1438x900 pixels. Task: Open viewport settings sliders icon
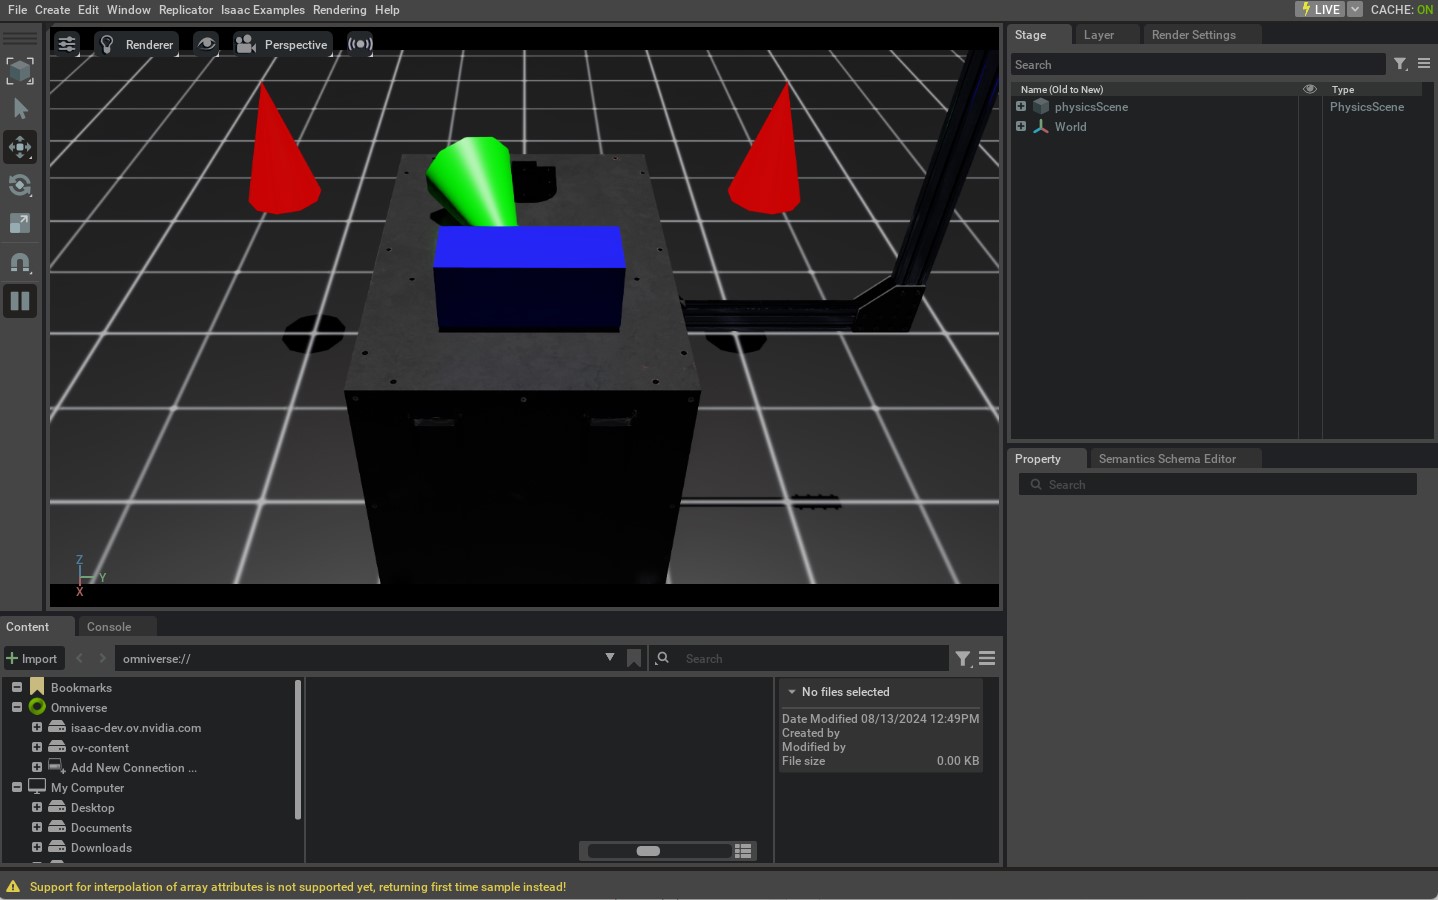click(x=66, y=44)
